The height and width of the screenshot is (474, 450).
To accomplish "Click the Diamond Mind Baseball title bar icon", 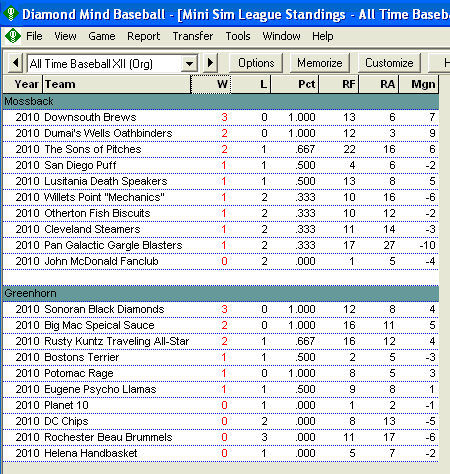I will [11, 14].
